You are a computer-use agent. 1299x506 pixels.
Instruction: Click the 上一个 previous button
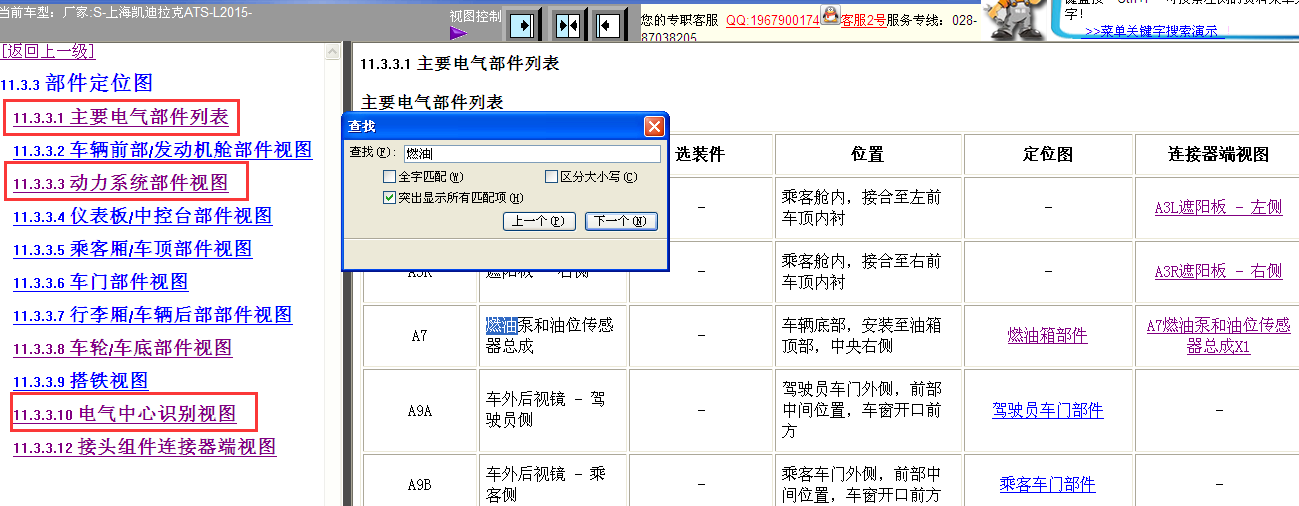[x=539, y=221]
